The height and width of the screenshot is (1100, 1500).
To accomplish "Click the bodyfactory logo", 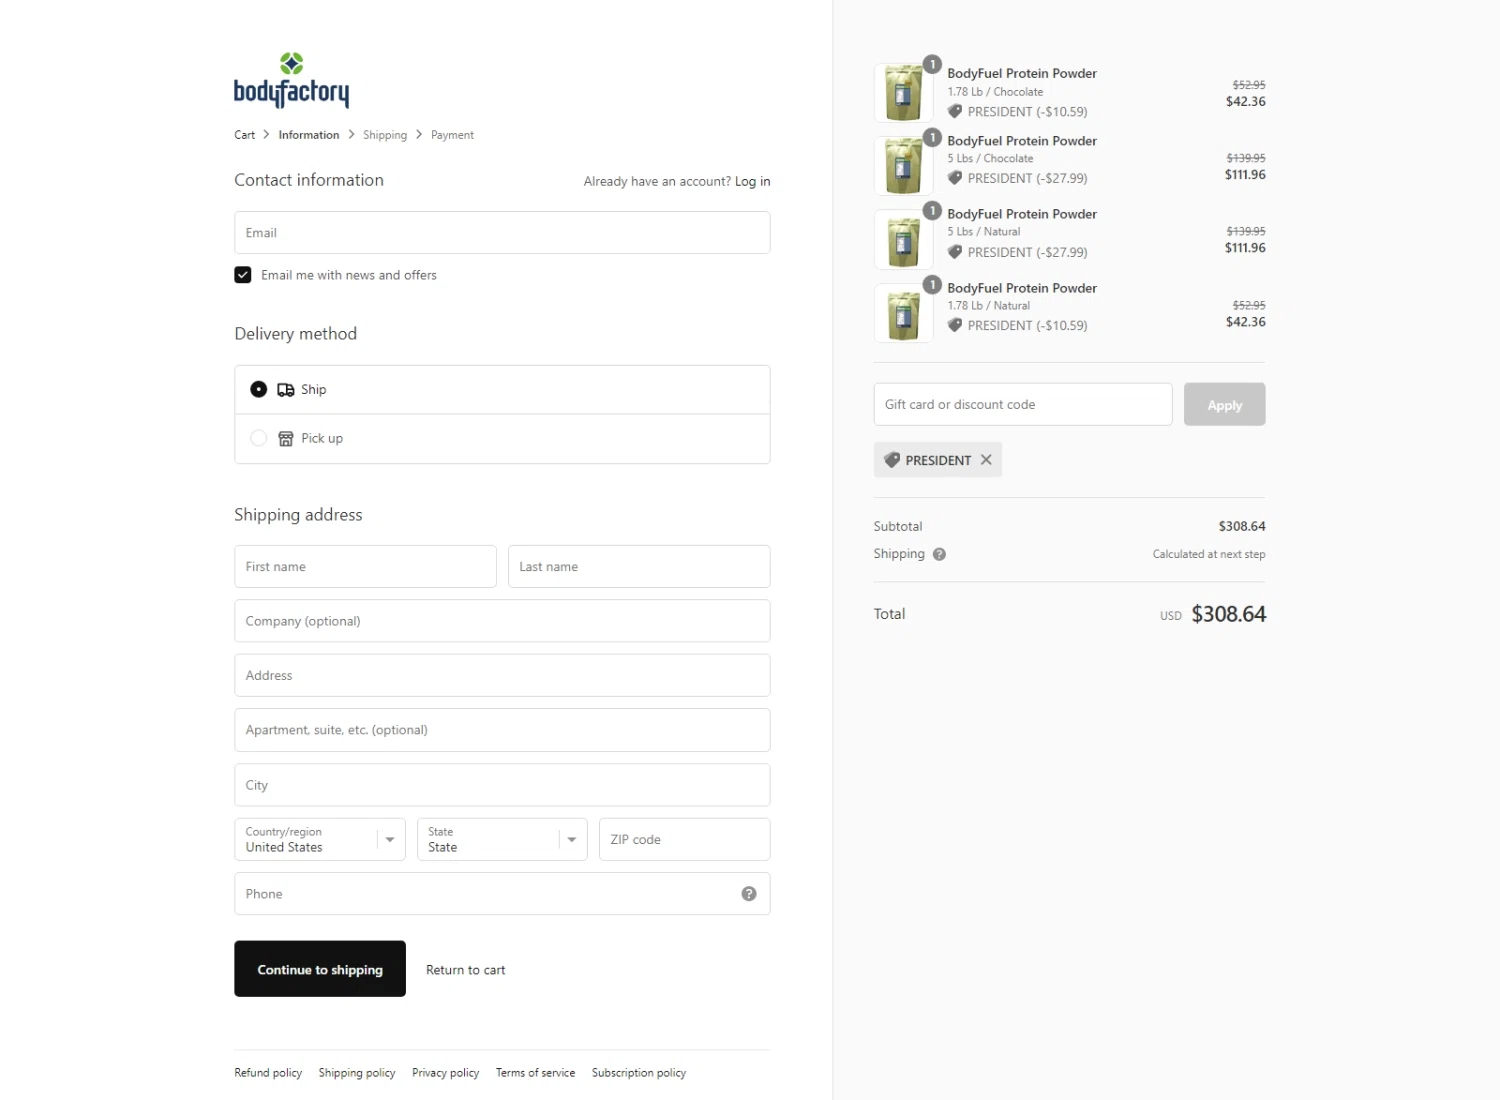I will [291, 80].
